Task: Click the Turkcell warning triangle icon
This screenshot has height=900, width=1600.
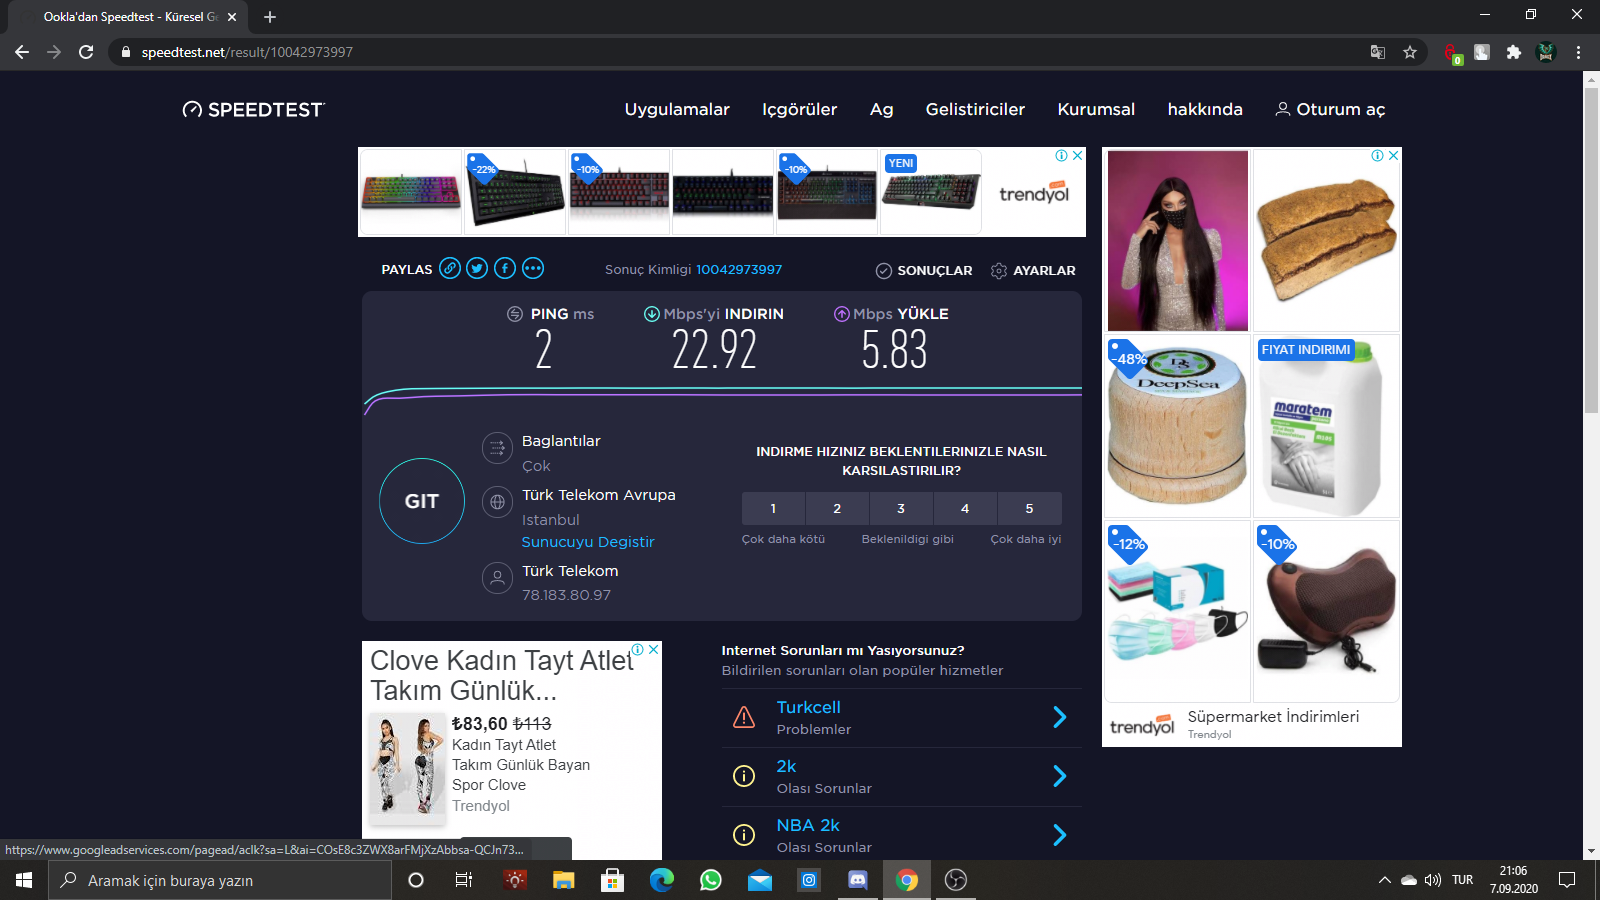Action: pos(744,717)
